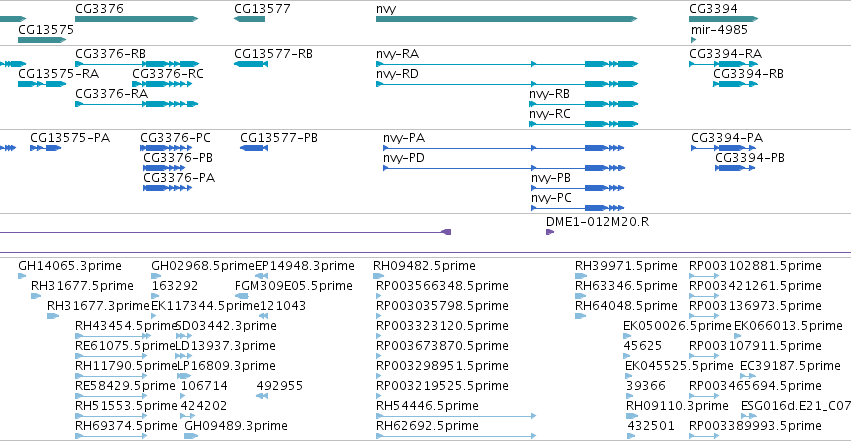851x441 pixels.
Task: Select EST LD13937.3prime label
Action: [x=226, y=346]
